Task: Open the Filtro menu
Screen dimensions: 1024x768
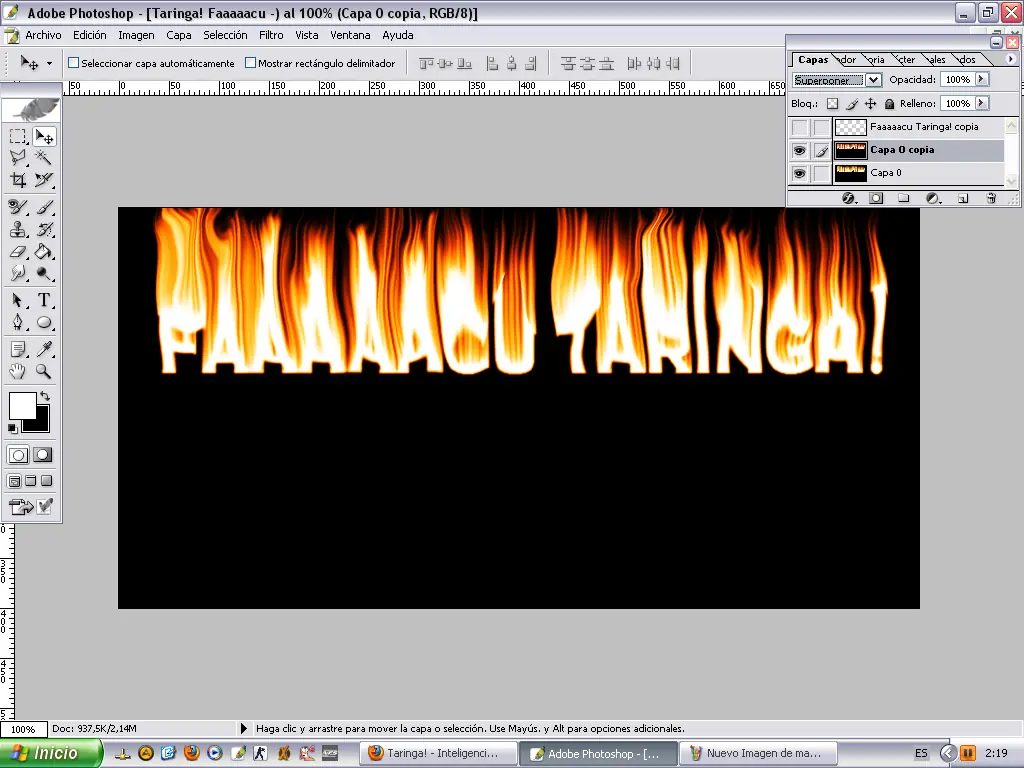Action: 271,35
